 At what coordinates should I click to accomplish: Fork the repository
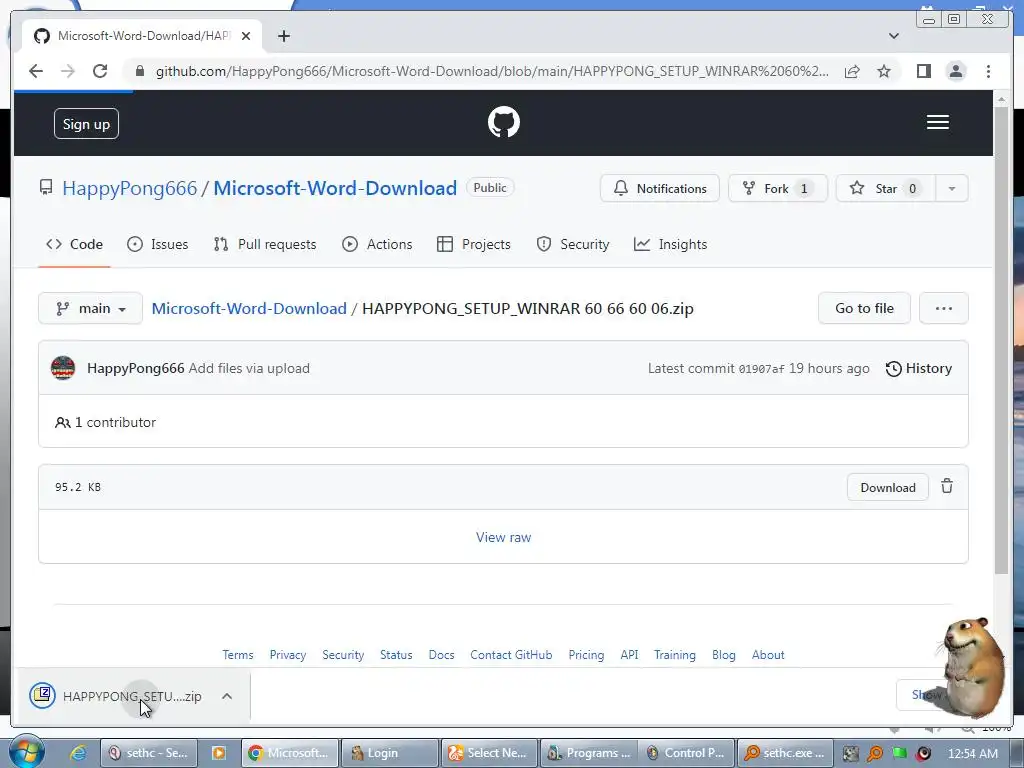(778, 188)
